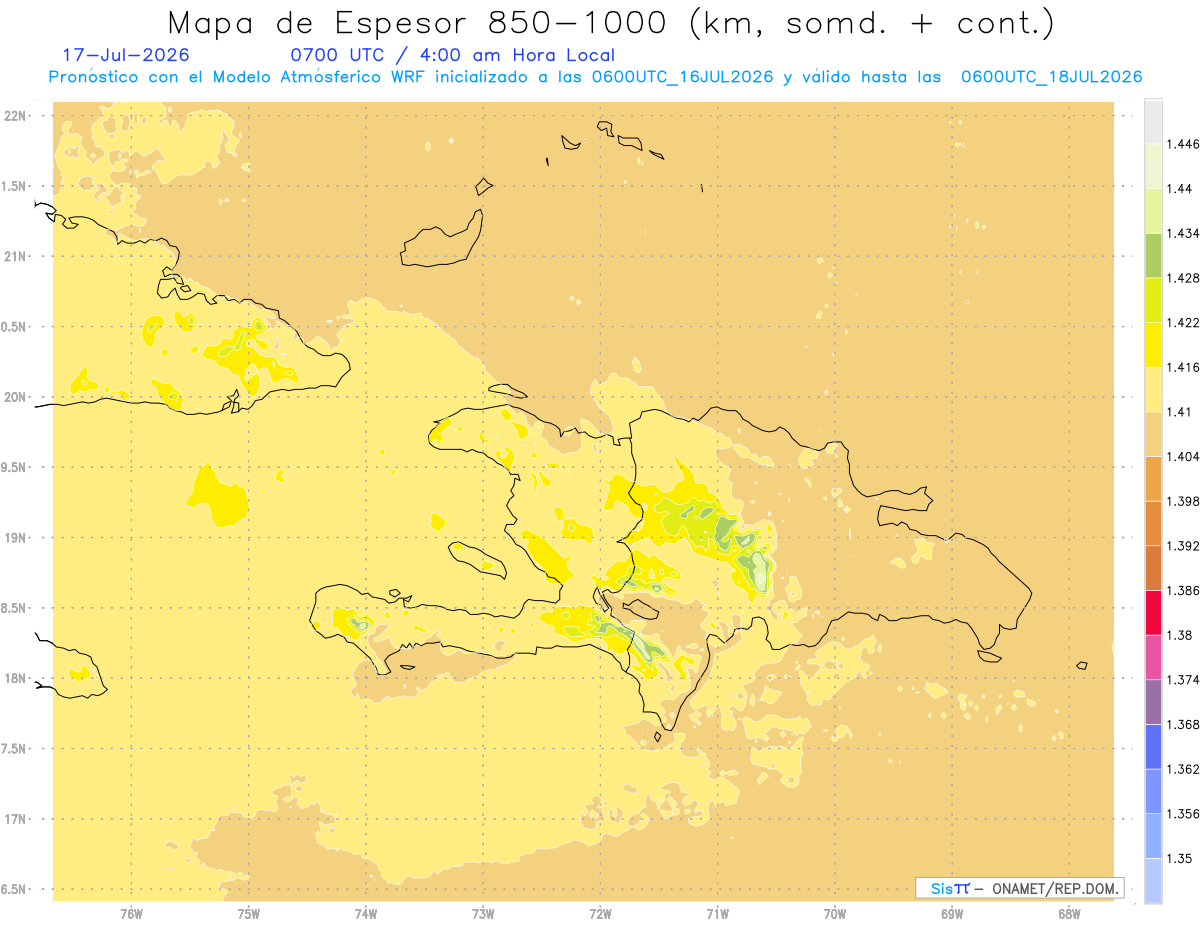Click the "0700 UTC / 4:00 am Hora Local" time text
This screenshot has width=1200, height=927.
(452, 55)
